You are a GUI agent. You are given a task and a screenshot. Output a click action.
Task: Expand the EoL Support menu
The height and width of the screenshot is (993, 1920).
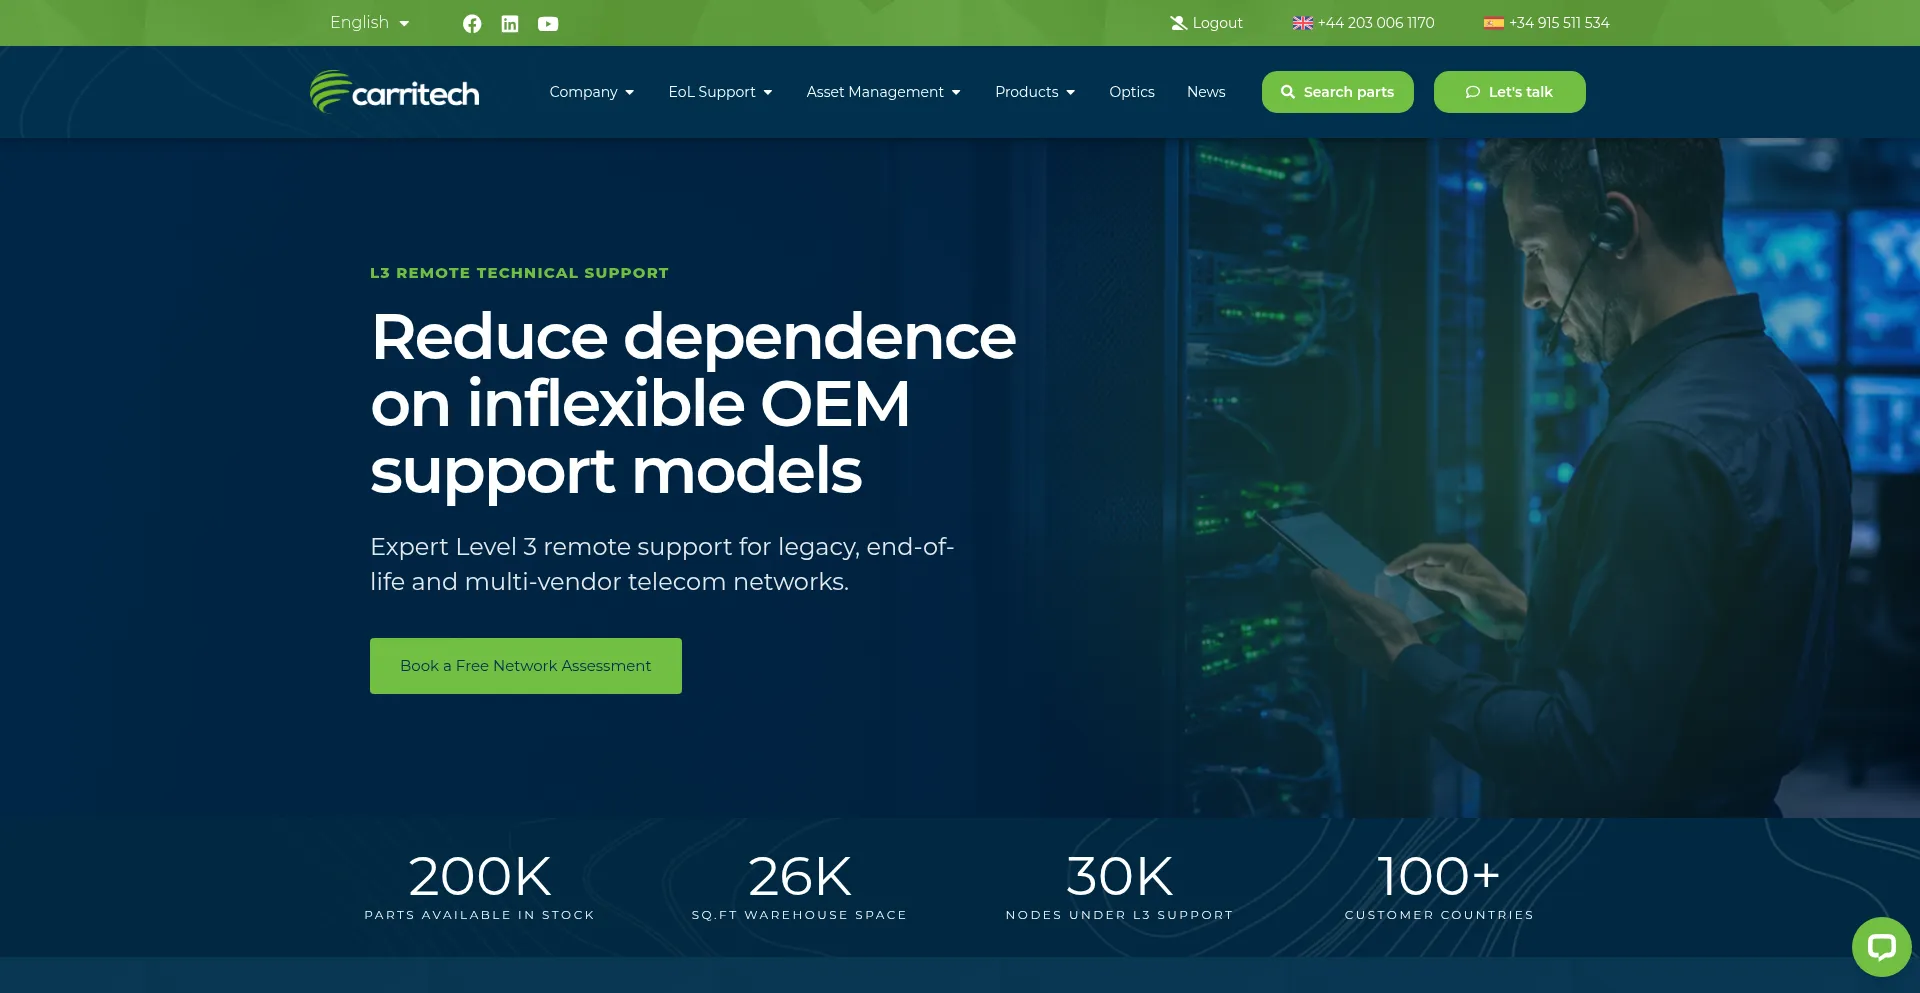point(720,92)
